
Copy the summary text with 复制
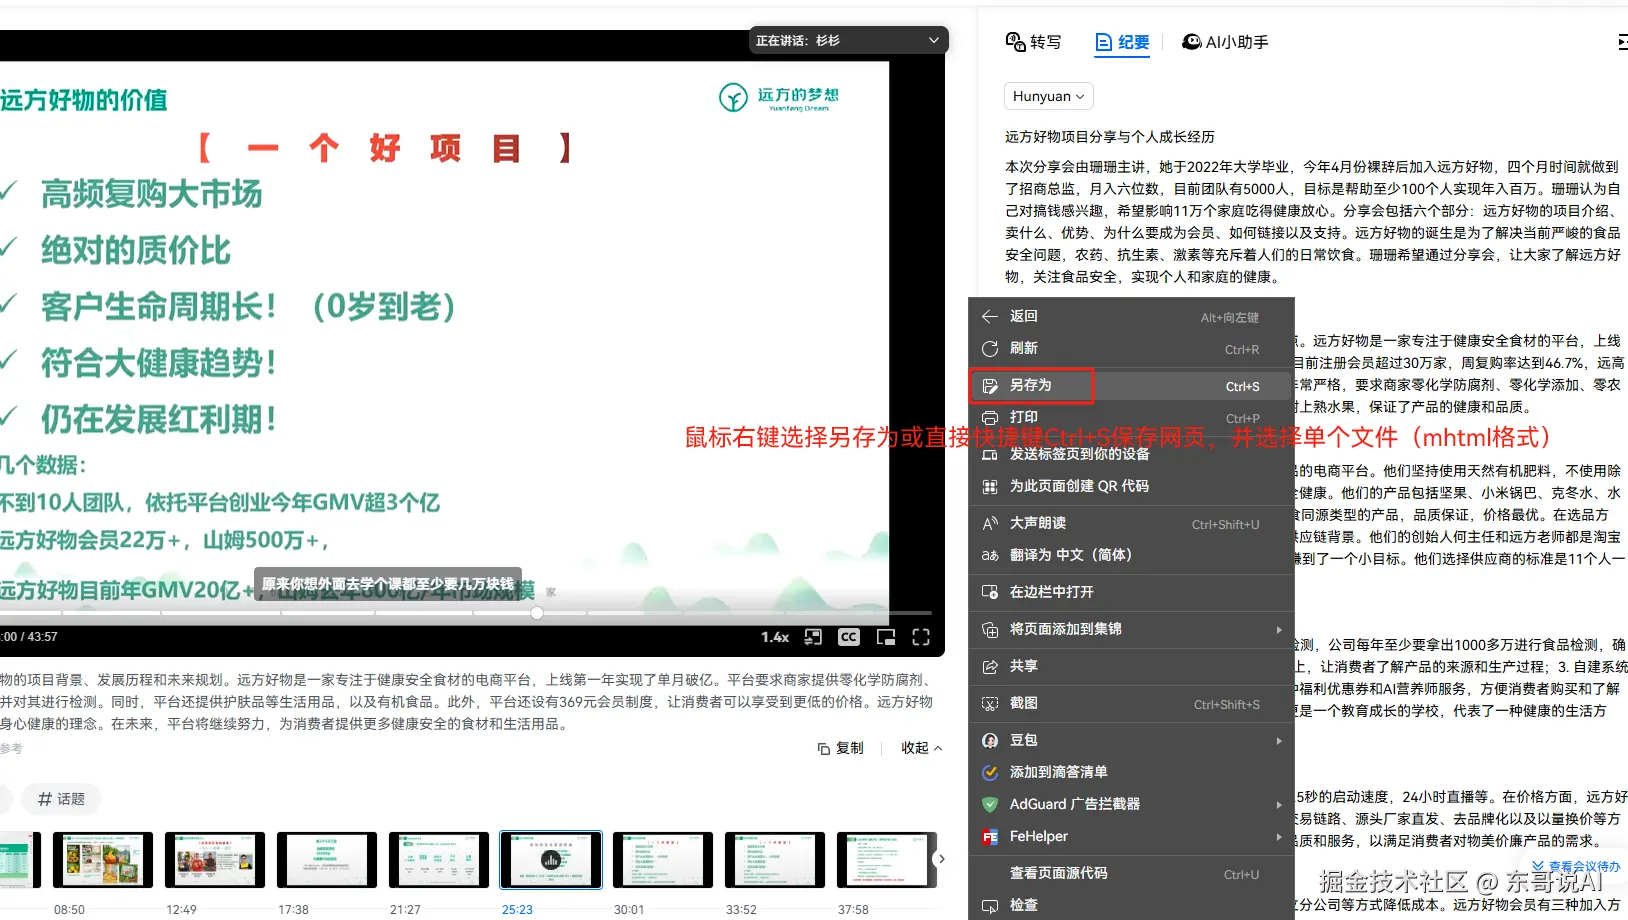coord(840,748)
